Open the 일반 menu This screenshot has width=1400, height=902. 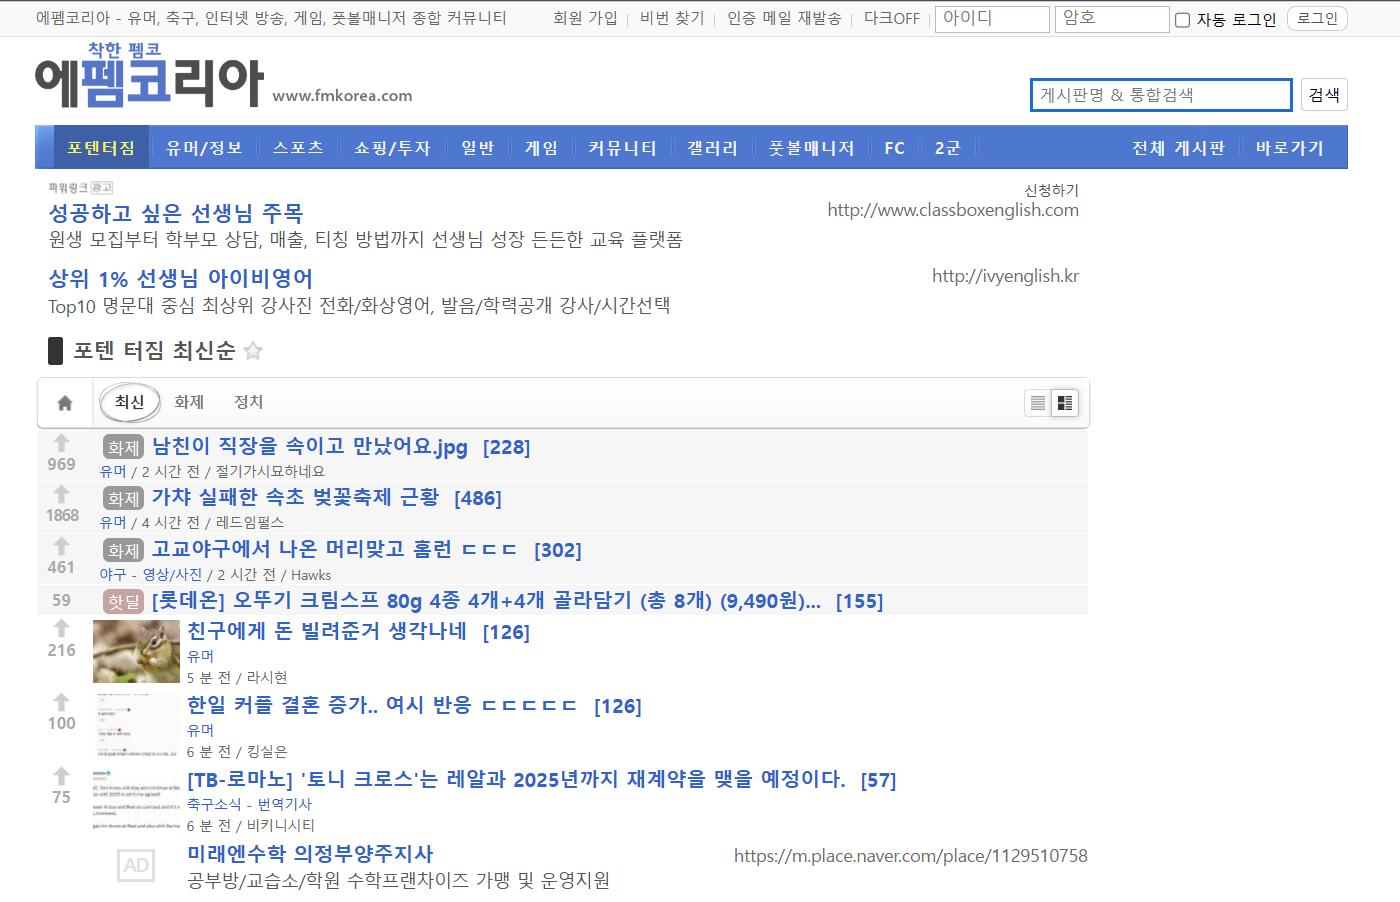click(x=478, y=148)
